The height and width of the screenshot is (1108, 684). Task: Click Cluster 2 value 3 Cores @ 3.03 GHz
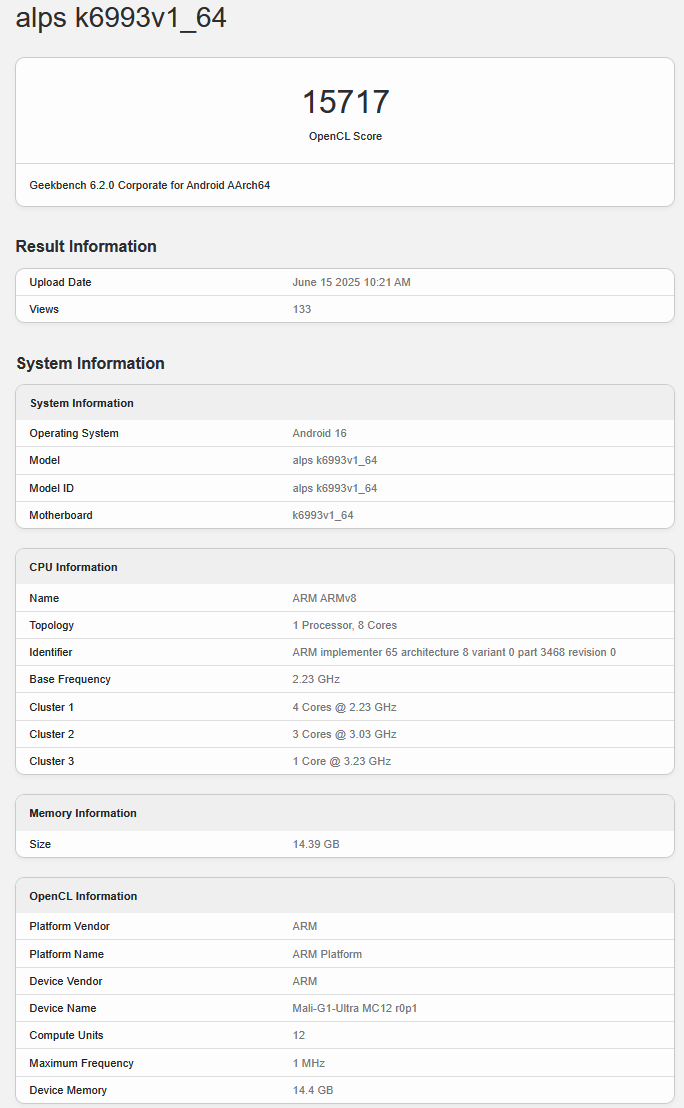tap(344, 734)
